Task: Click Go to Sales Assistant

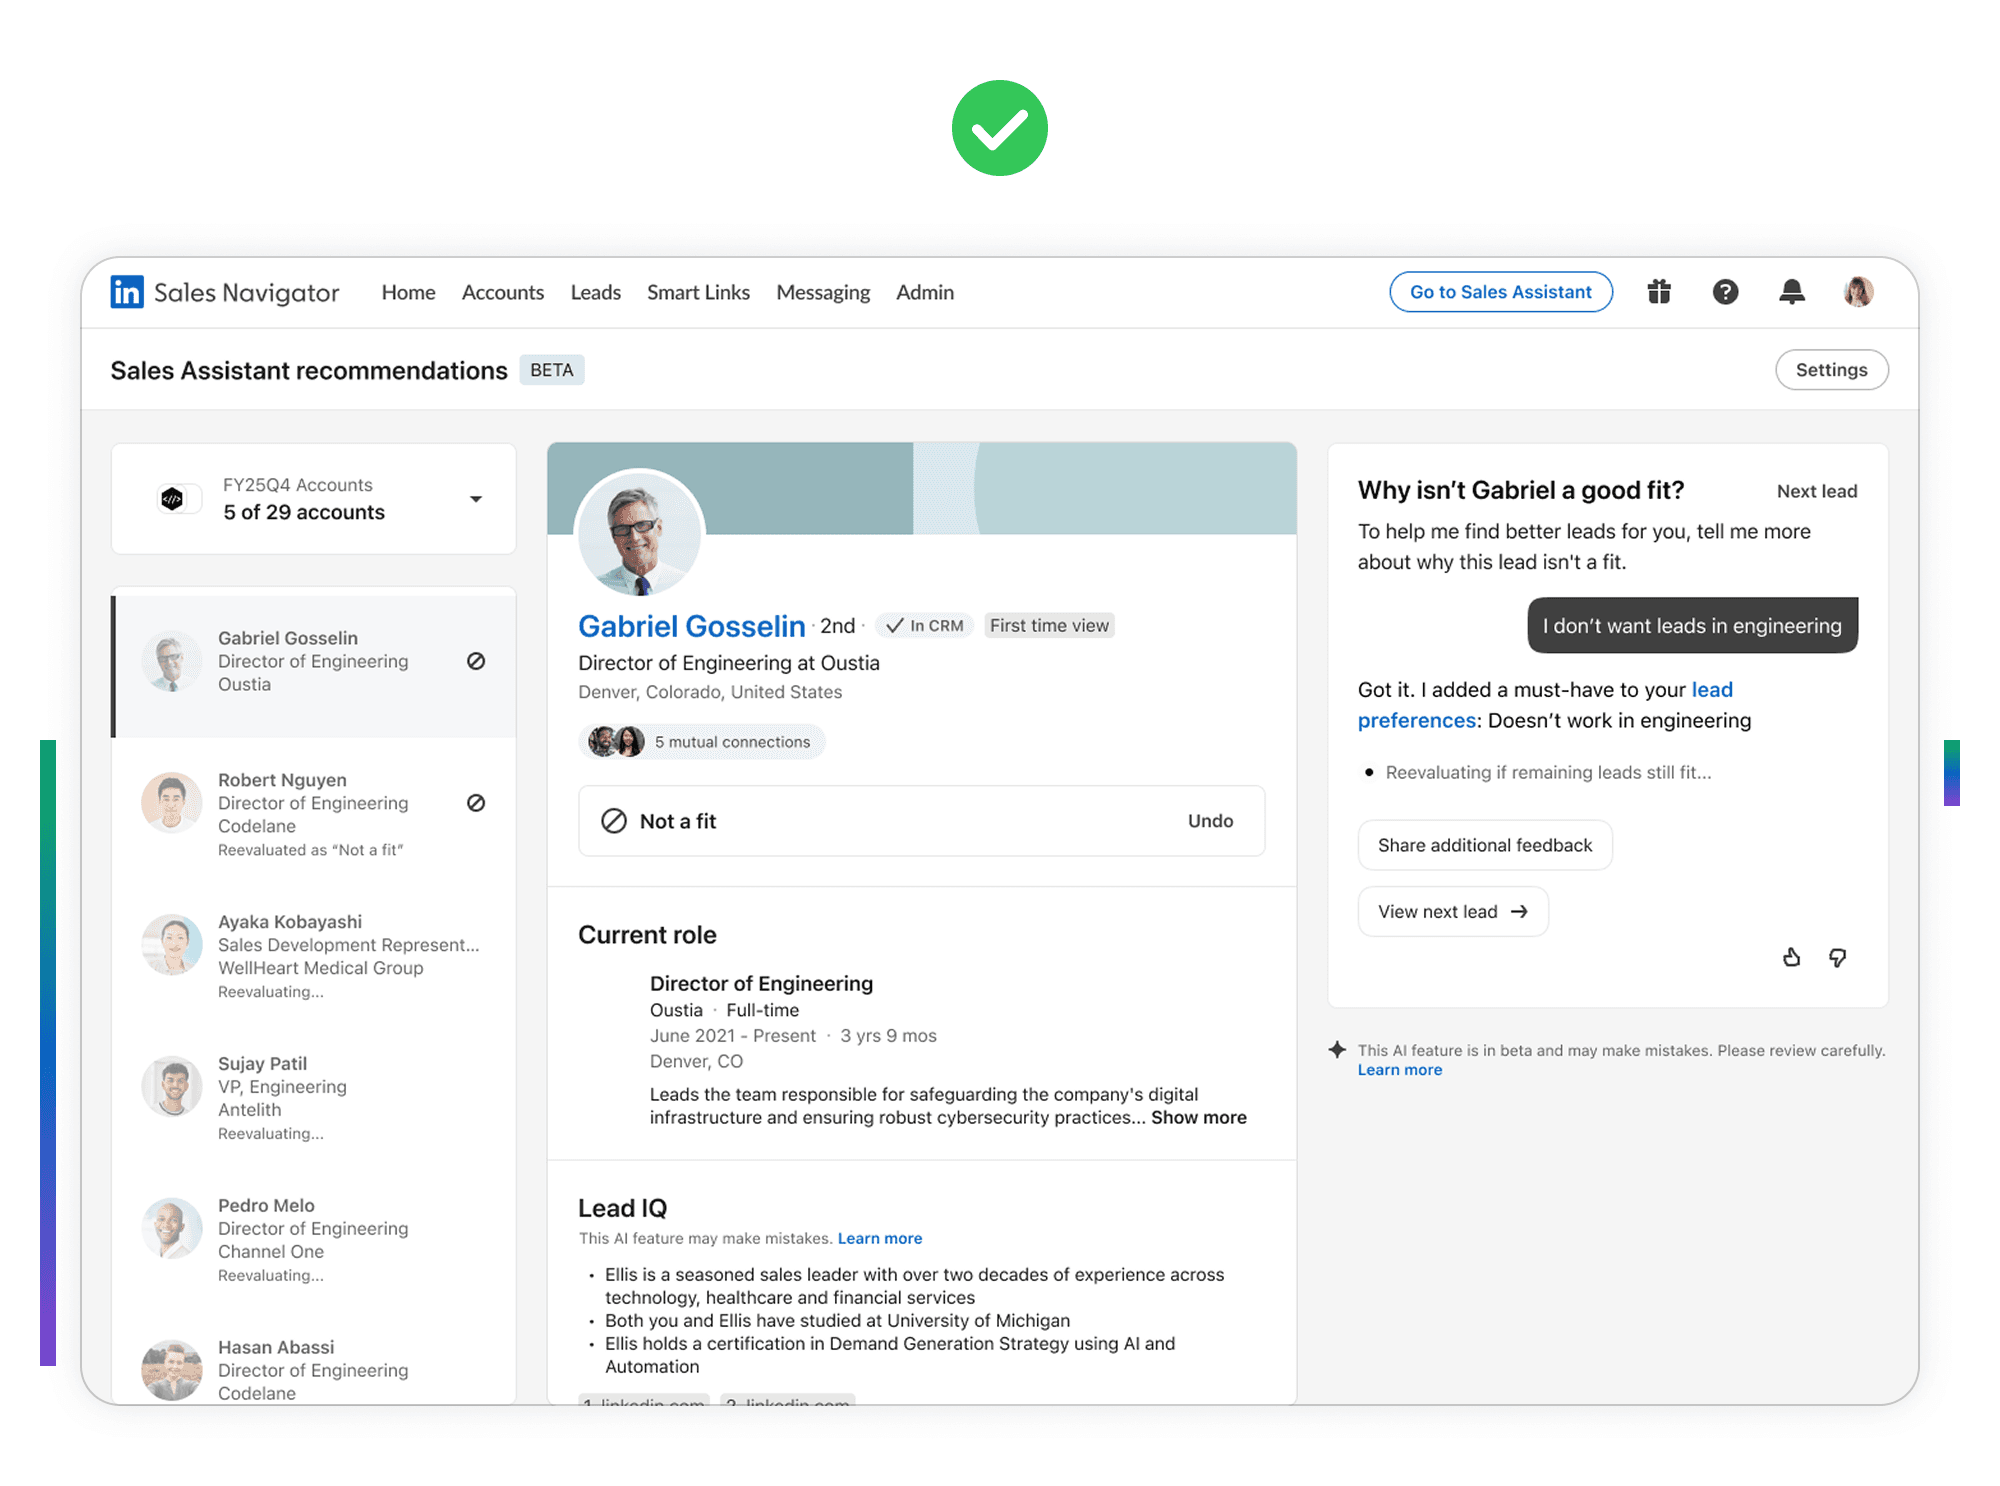Action: point(1500,292)
